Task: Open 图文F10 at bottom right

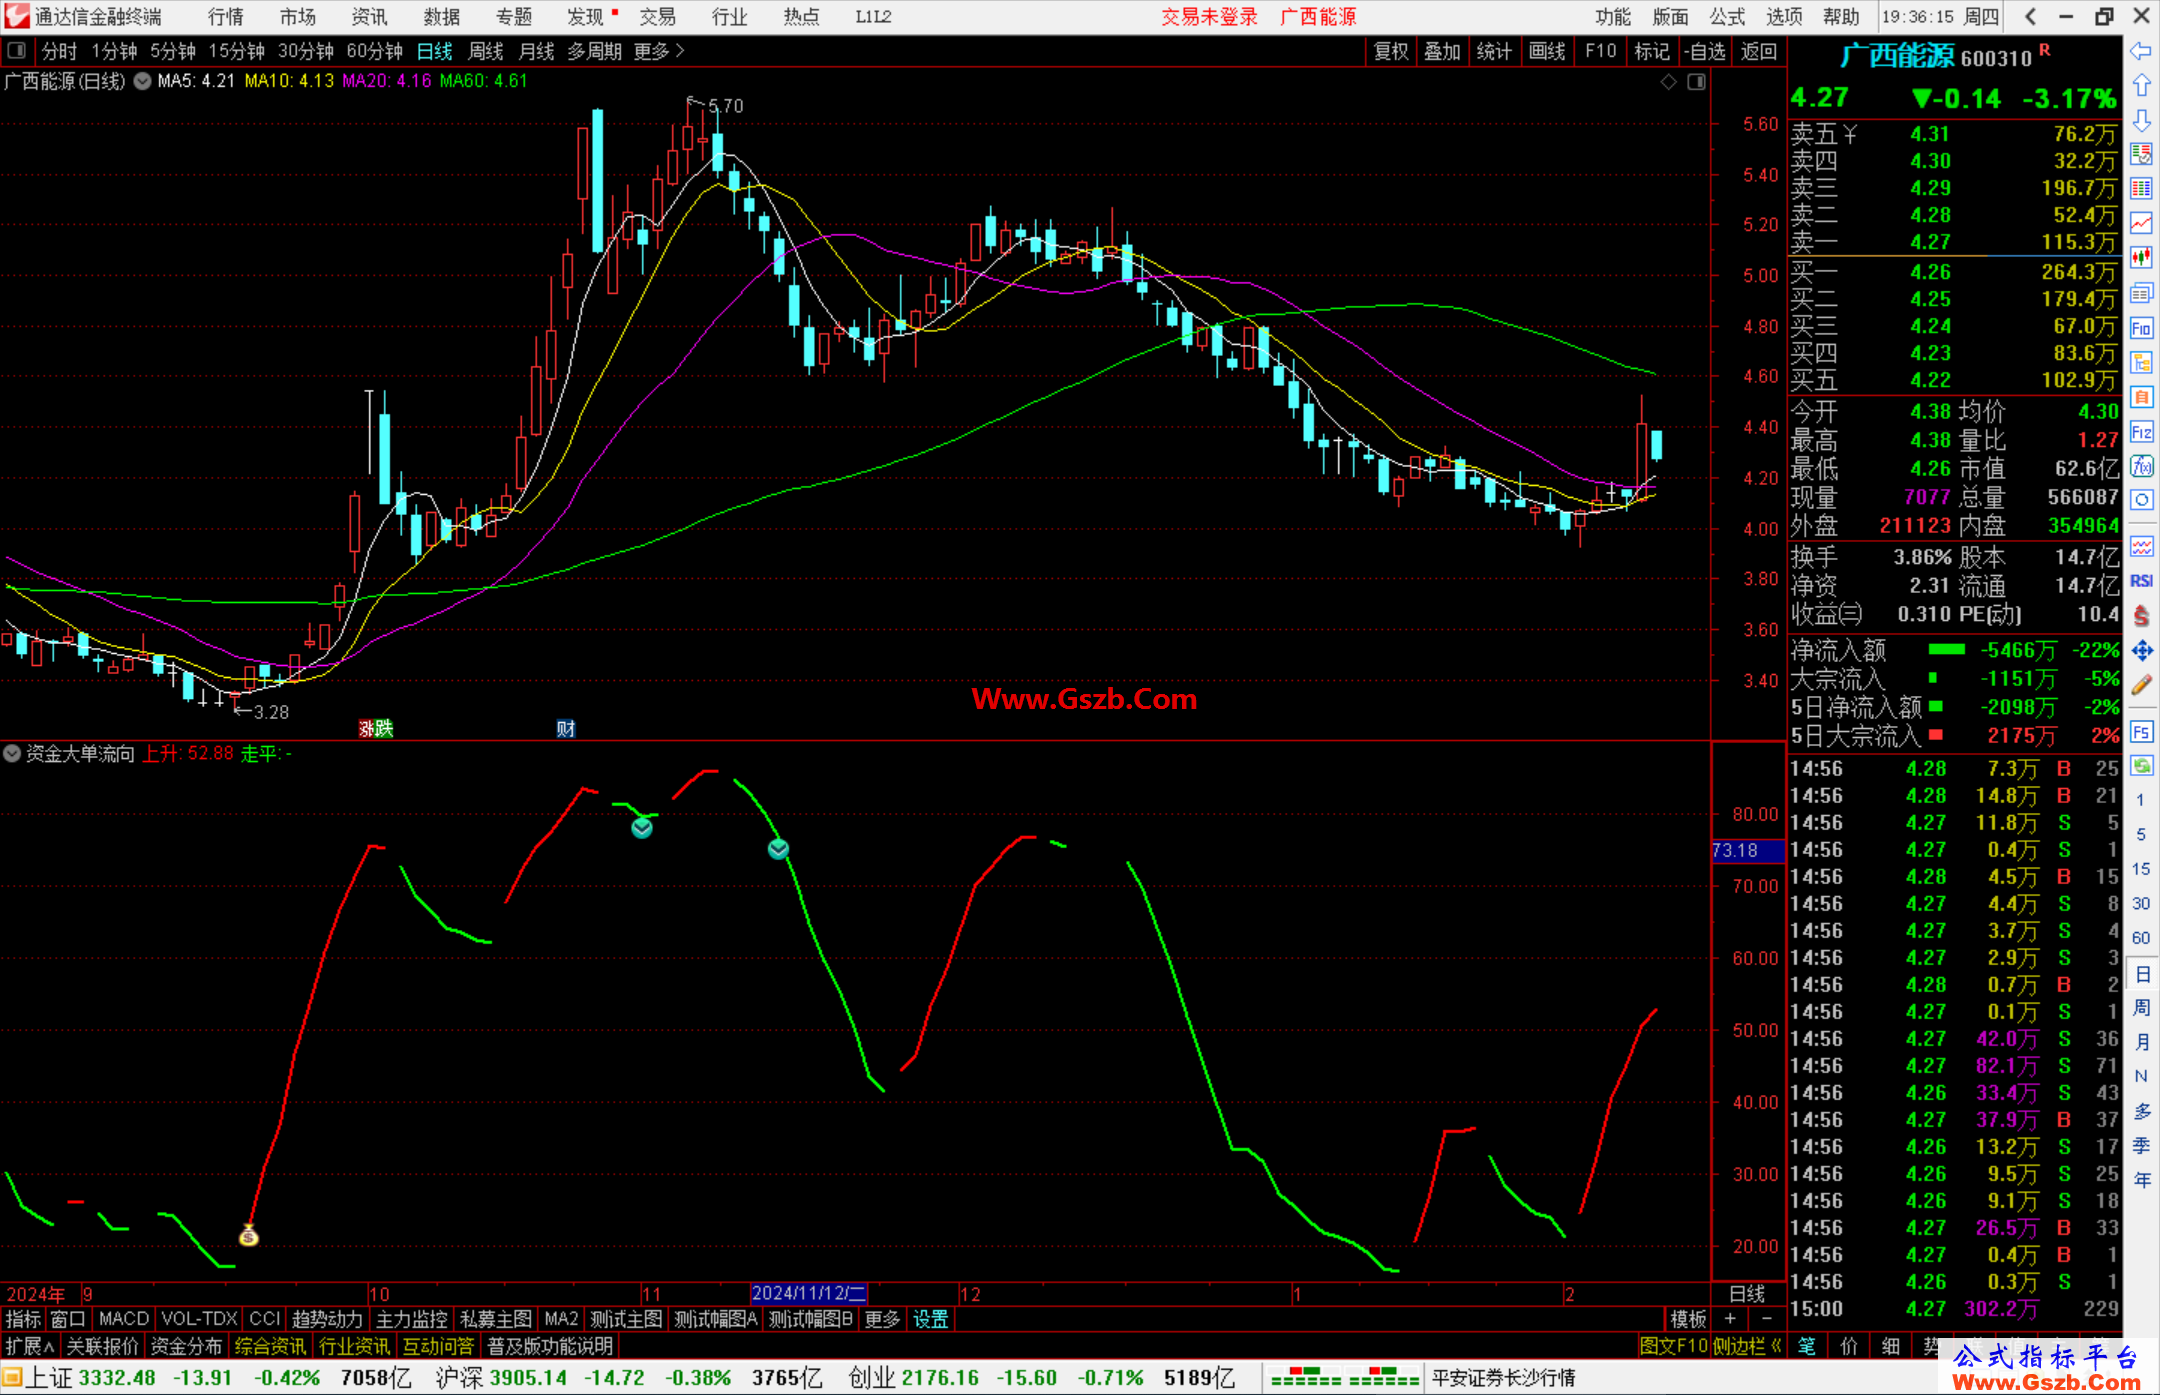Action: coord(1674,1346)
